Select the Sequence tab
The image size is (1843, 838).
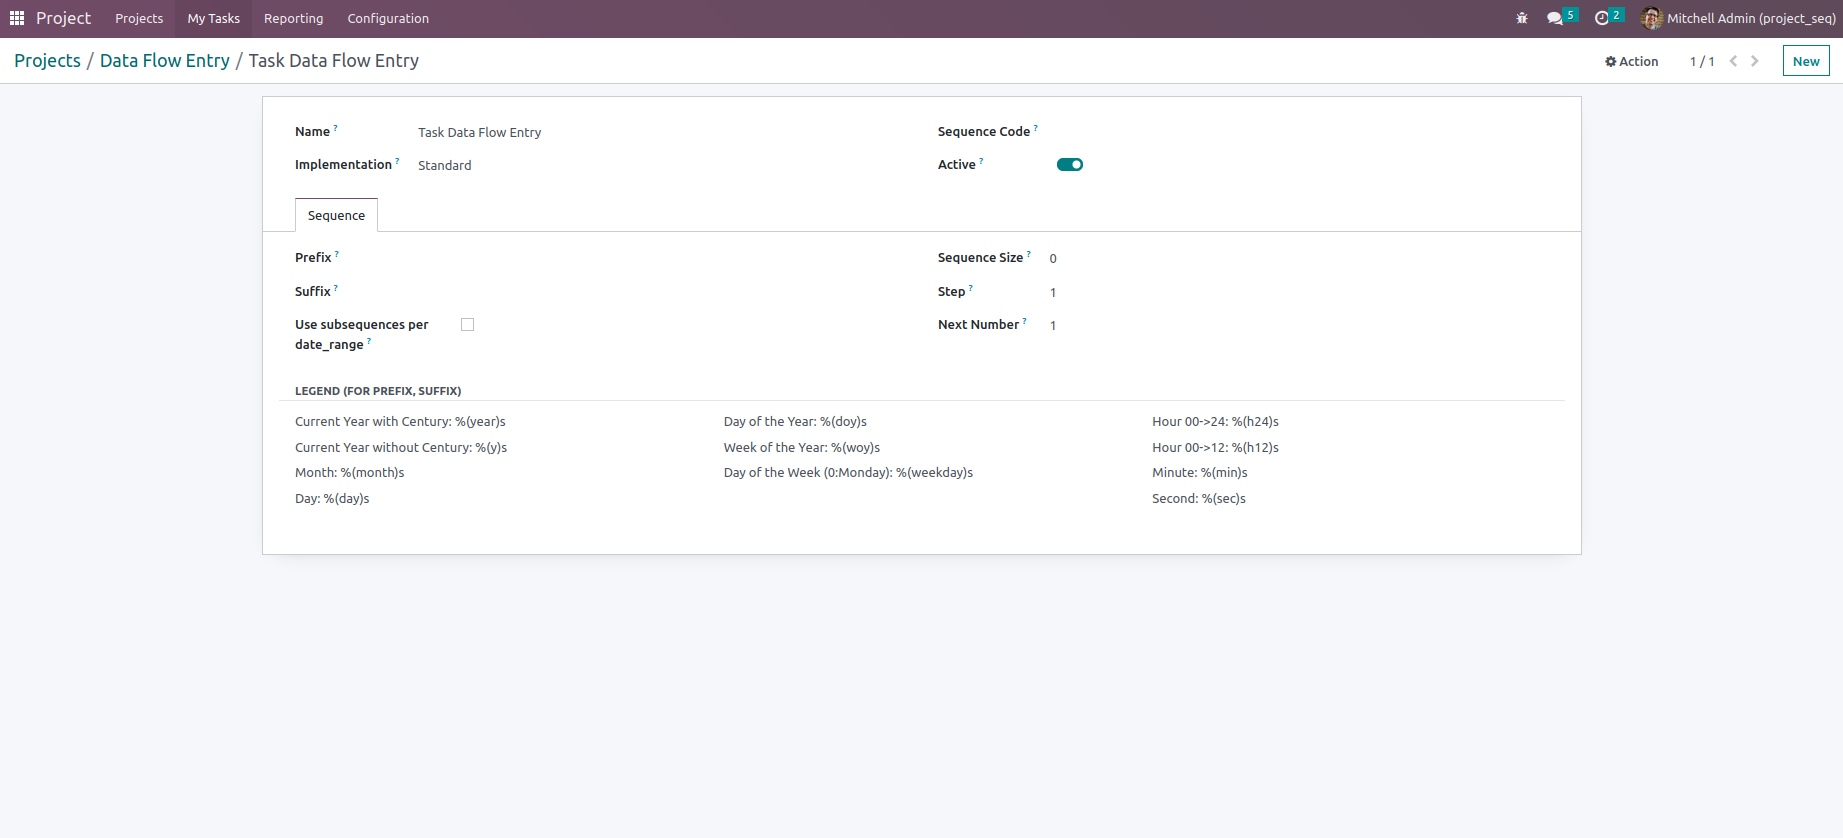pos(336,215)
